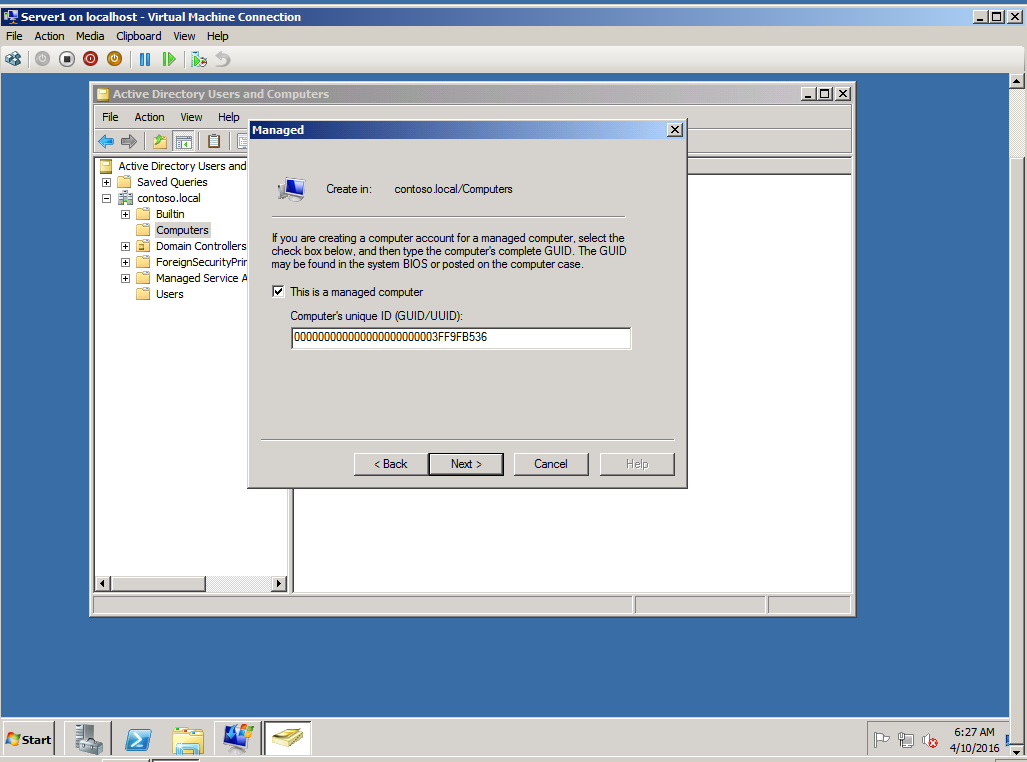Click the clipboard icon in ADUC toolbar

pos(214,141)
